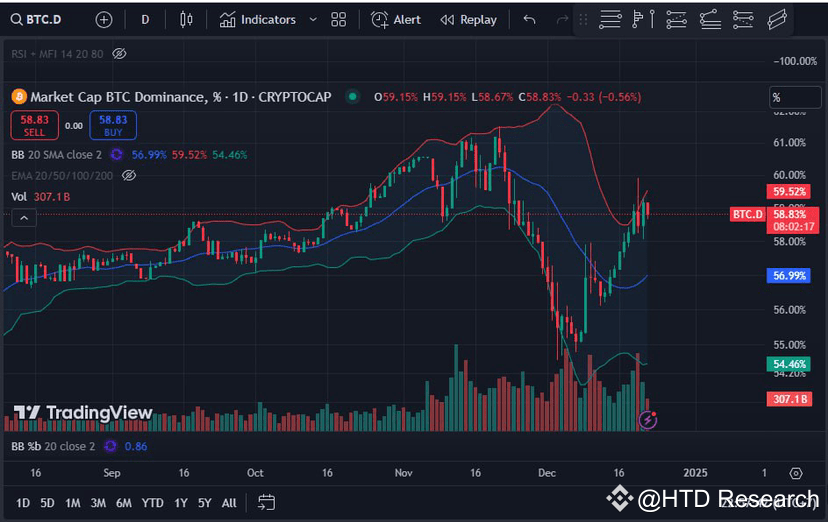Screen dimensions: 828x522
Task: Open the candlestick chart style menu
Action: pos(186,20)
